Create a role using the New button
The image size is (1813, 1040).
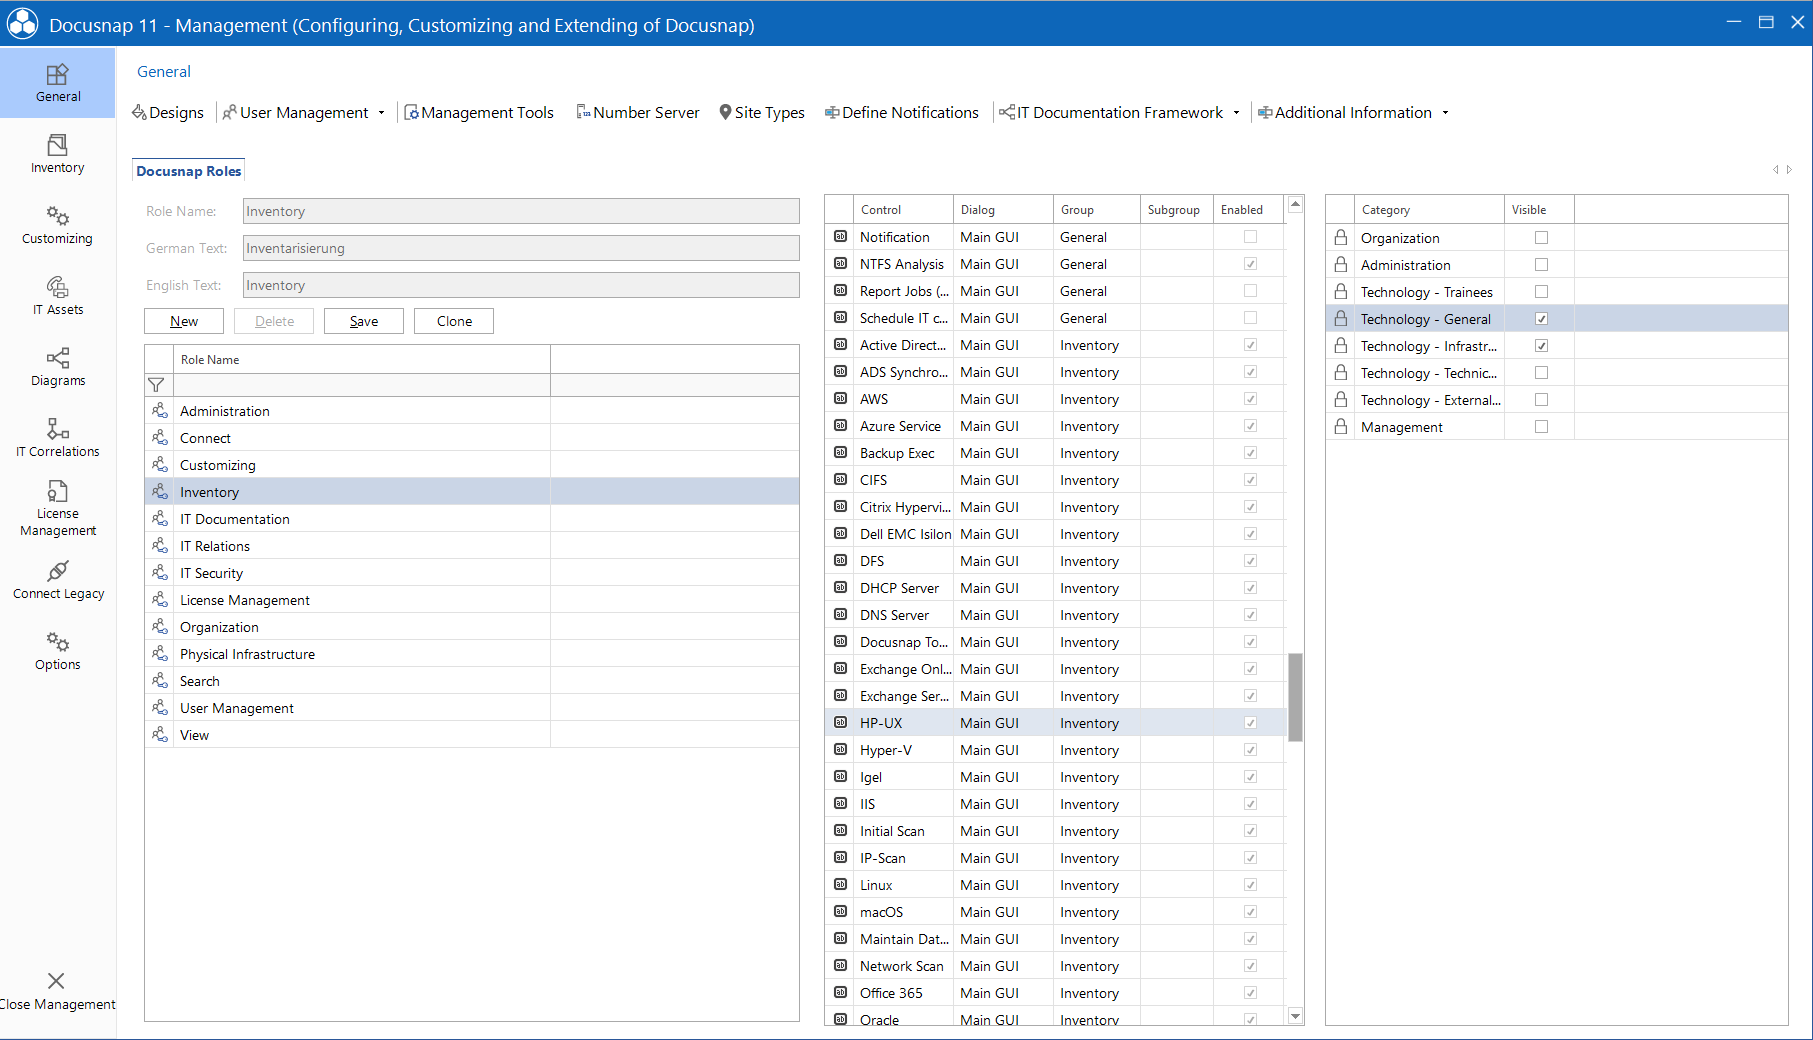(x=183, y=320)
